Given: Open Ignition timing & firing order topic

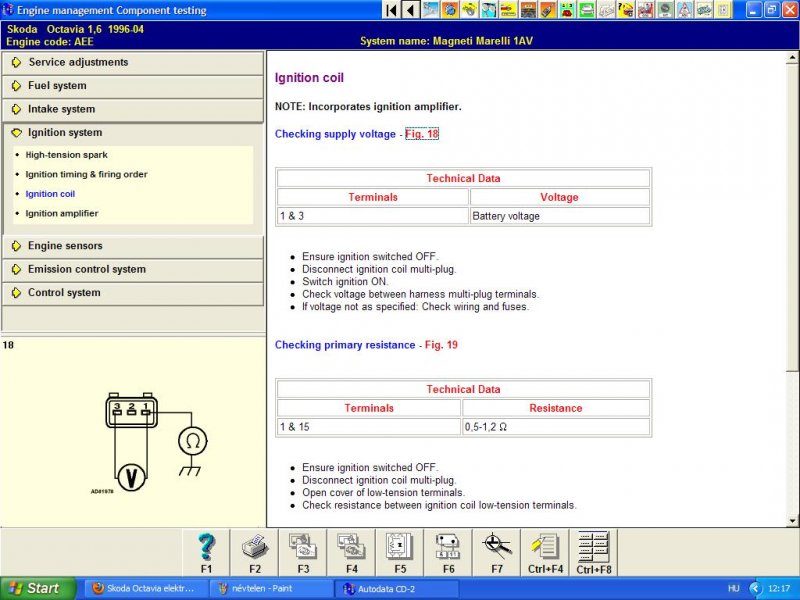Looking at the screenshot, I should tap(86, 174).
